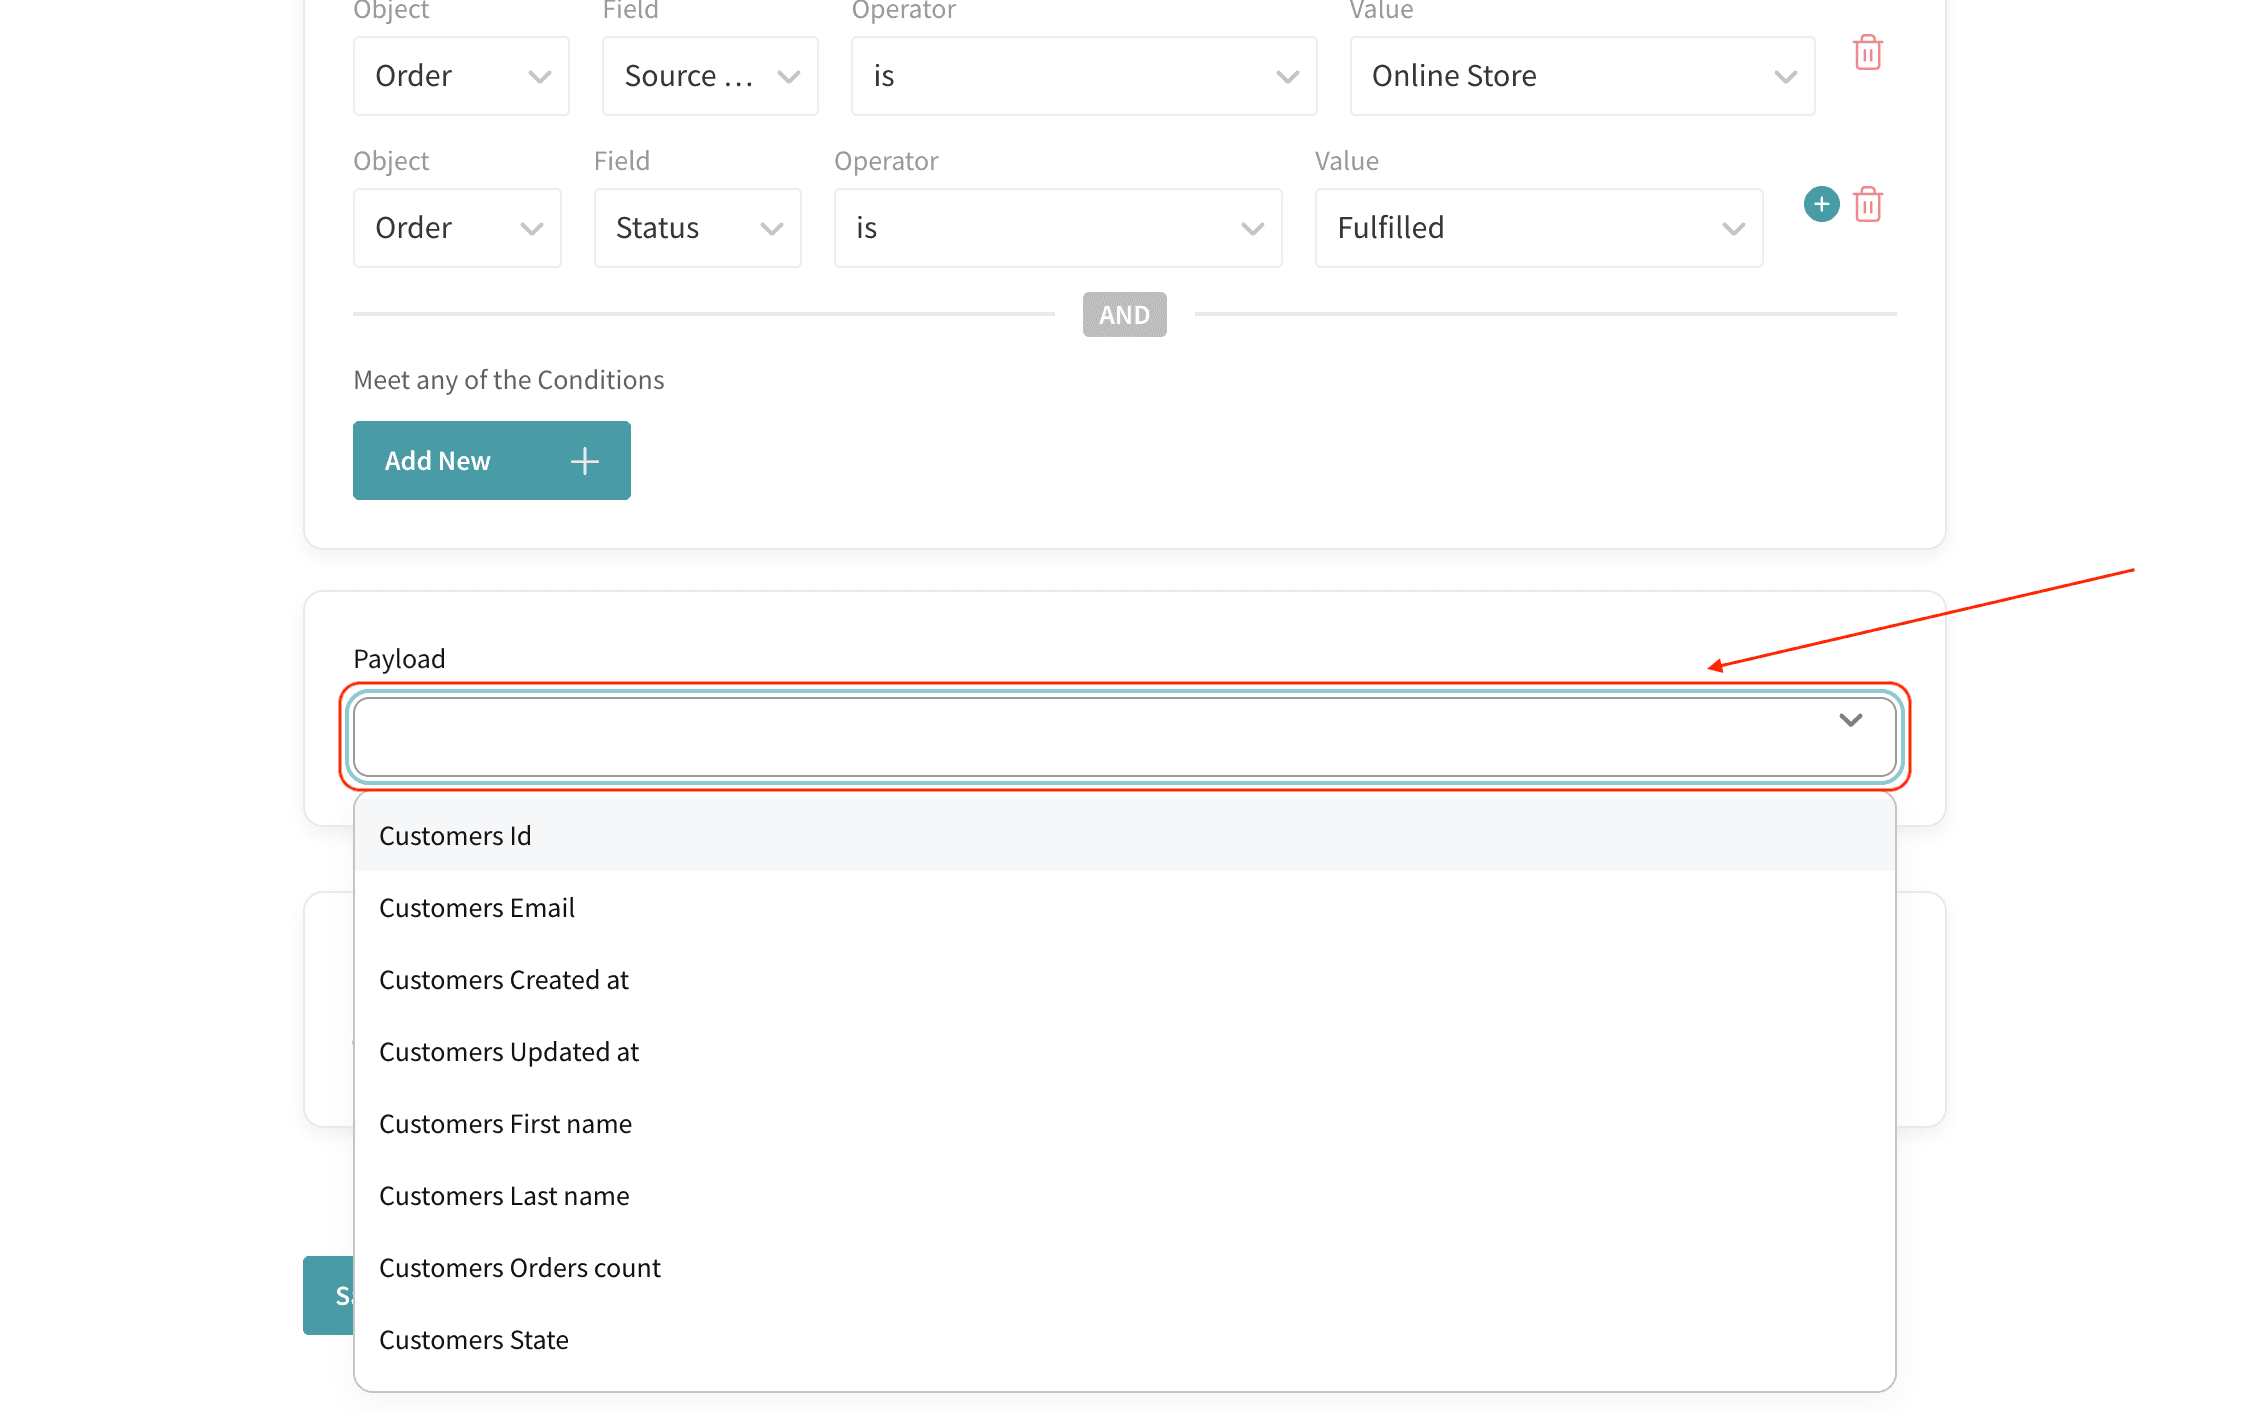Viewport: 2264px width, 1414px height.
Task: Choose Customers Updated at option
Action: click(x=509, y=1052)
